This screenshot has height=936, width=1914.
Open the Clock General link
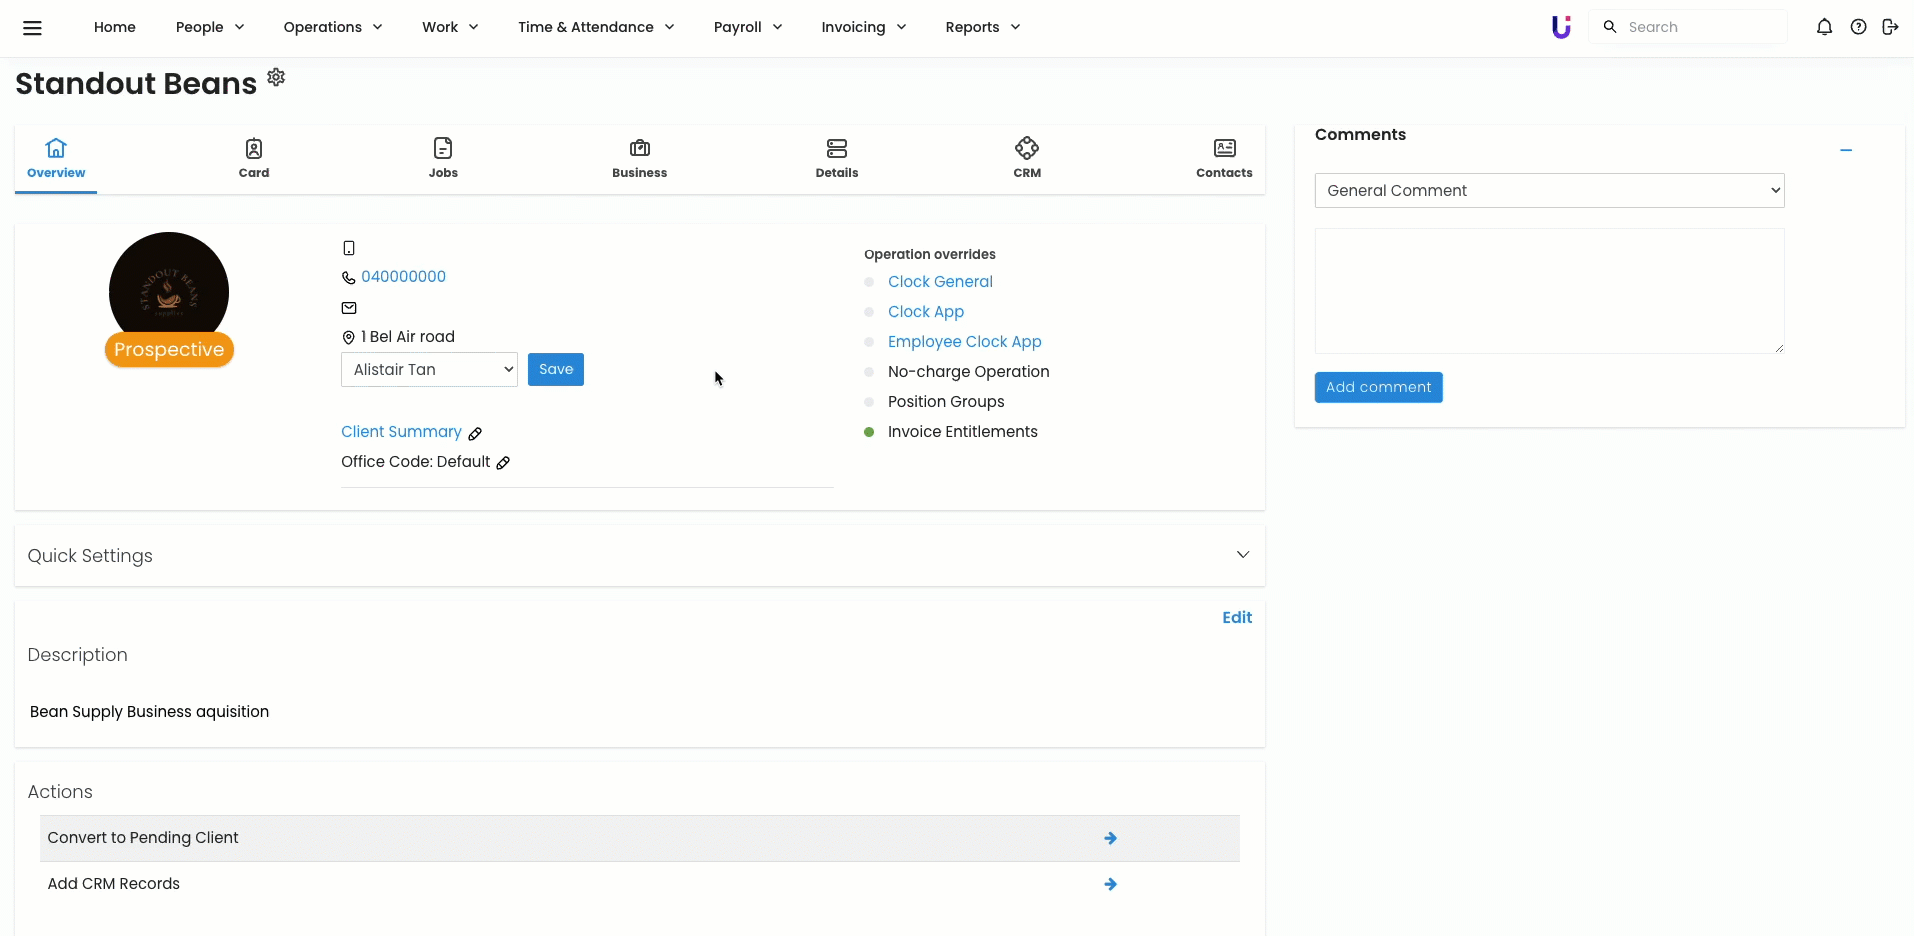point(940,282)
